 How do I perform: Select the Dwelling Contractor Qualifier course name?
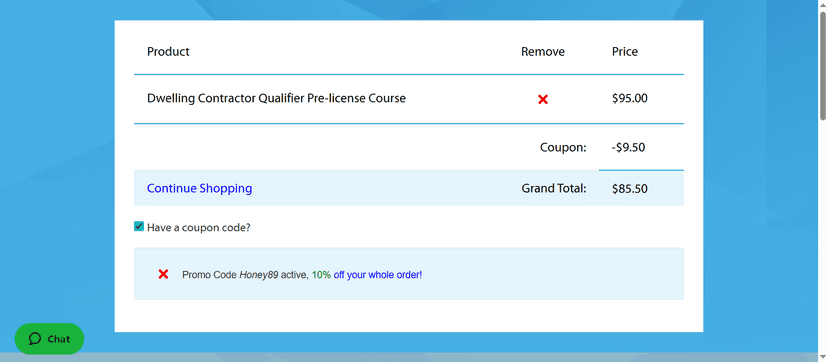click(x=276, y=98)
